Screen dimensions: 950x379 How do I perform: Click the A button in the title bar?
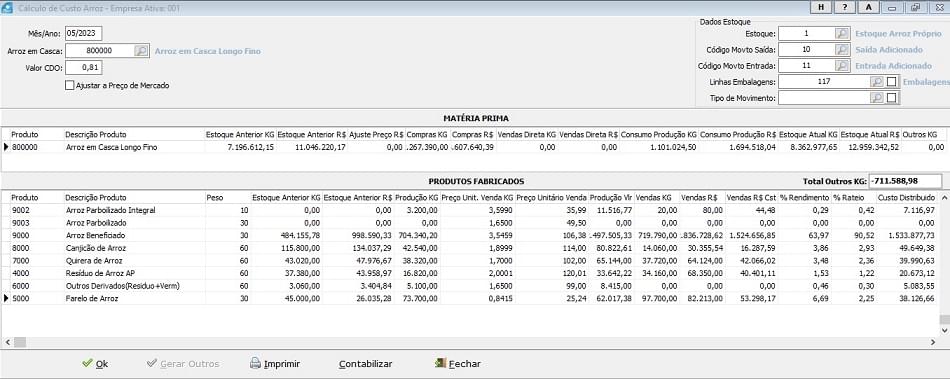point(868,7)
